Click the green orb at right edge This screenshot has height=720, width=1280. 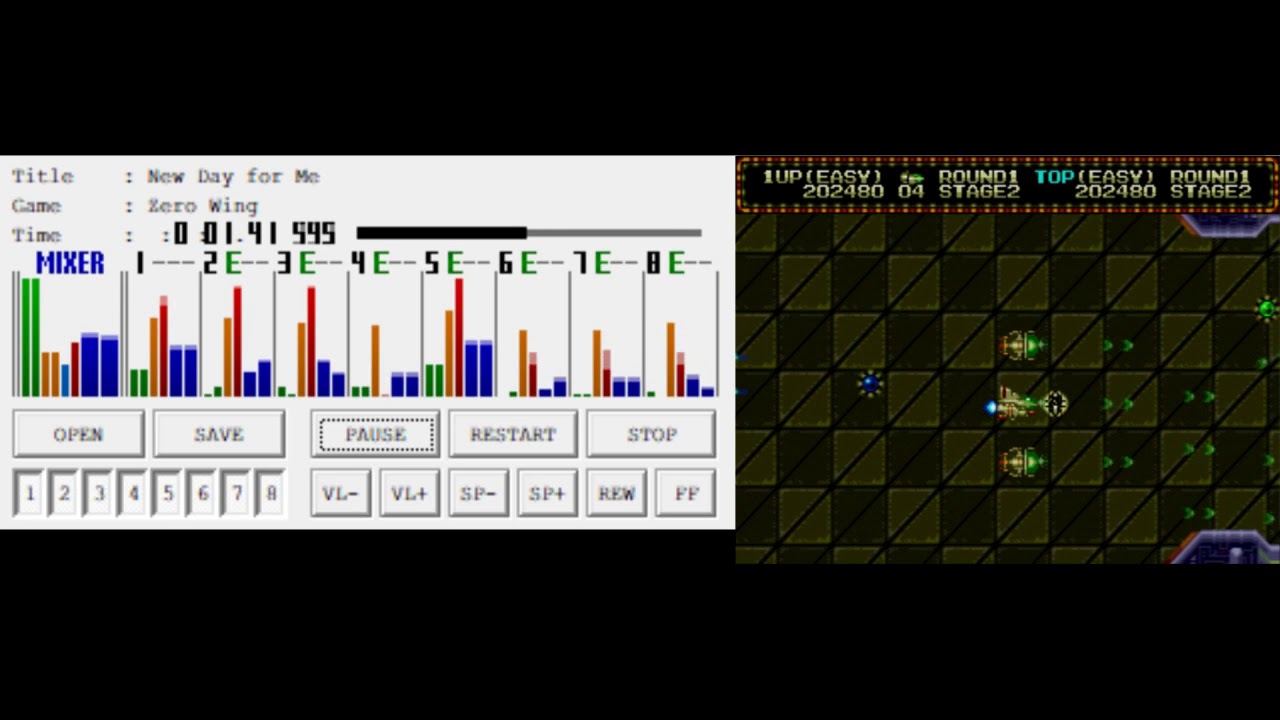click(1267, 309)
